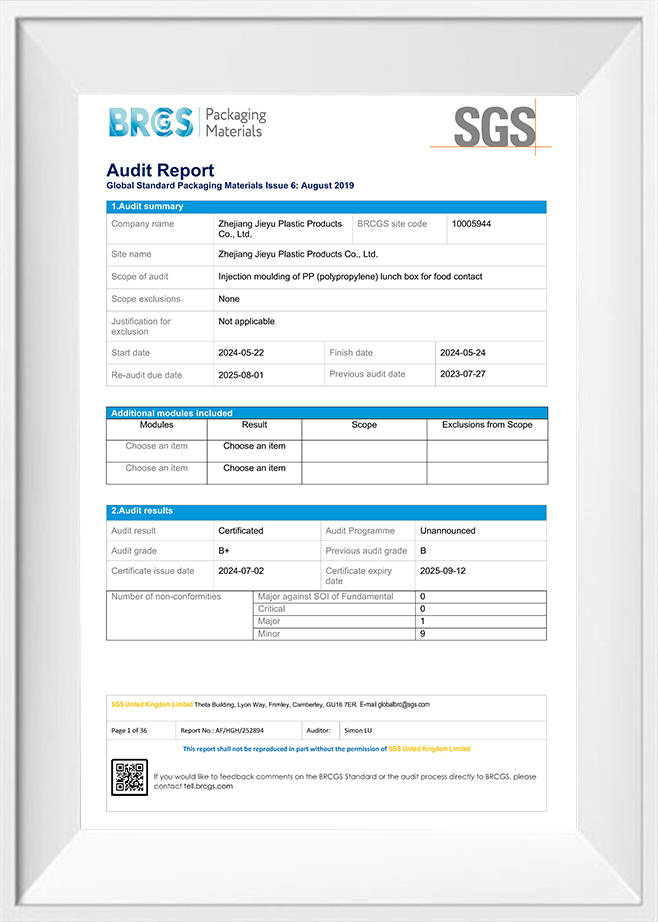Click BRCGS site code value '10005944'

click(471, 224)
